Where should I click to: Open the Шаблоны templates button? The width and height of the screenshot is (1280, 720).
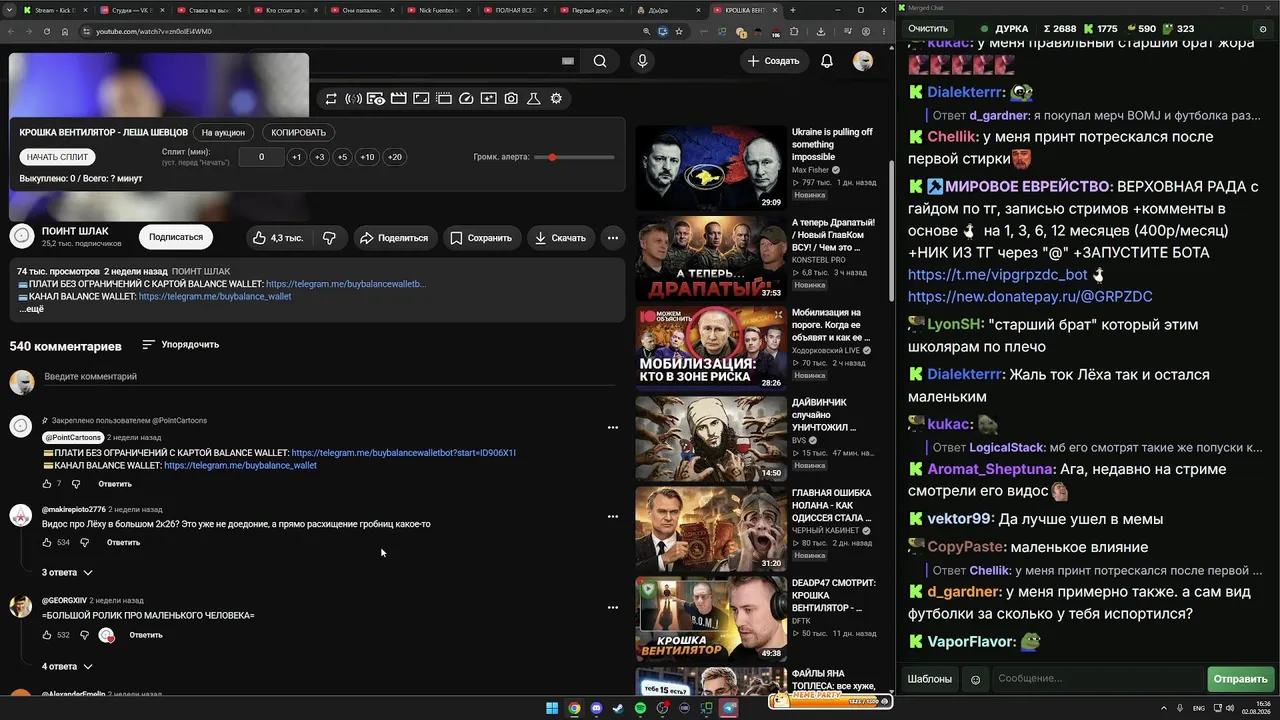pyautogui.click(x=929, y=679)
